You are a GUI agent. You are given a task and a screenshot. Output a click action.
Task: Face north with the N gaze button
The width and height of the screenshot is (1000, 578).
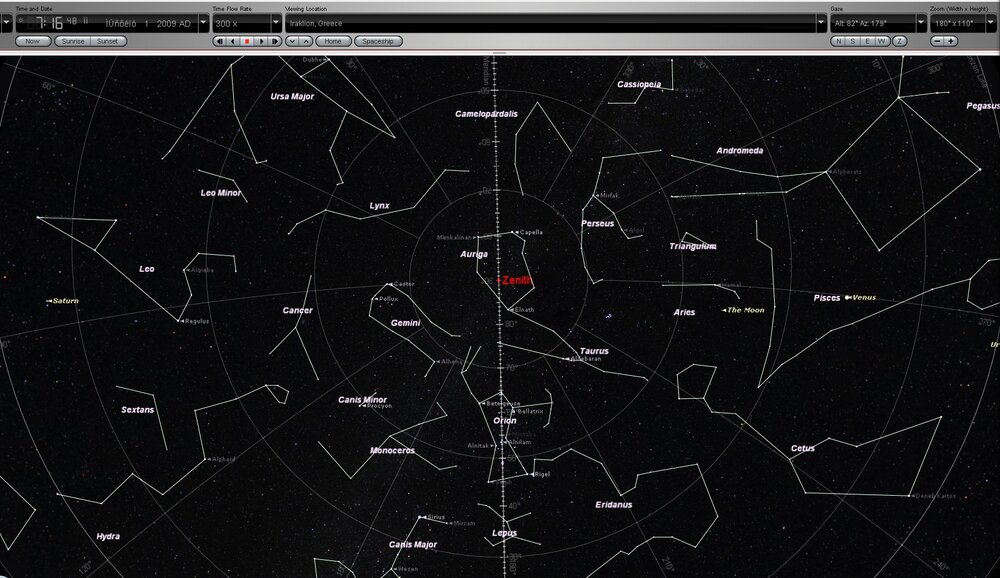pos(838,41)
